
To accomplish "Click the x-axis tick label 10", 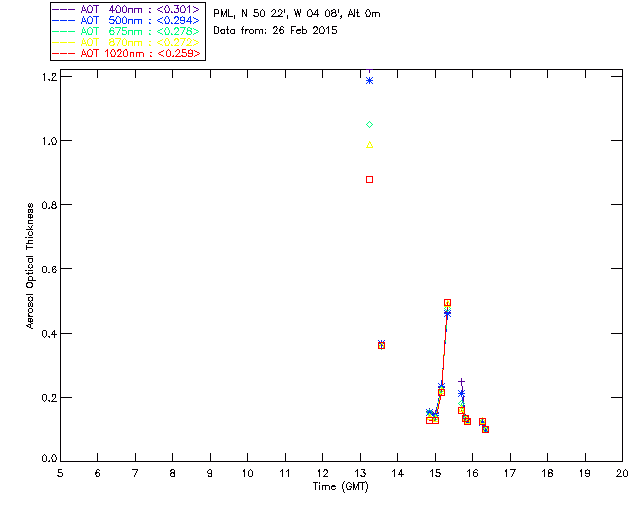I will [x=247, y=473].
